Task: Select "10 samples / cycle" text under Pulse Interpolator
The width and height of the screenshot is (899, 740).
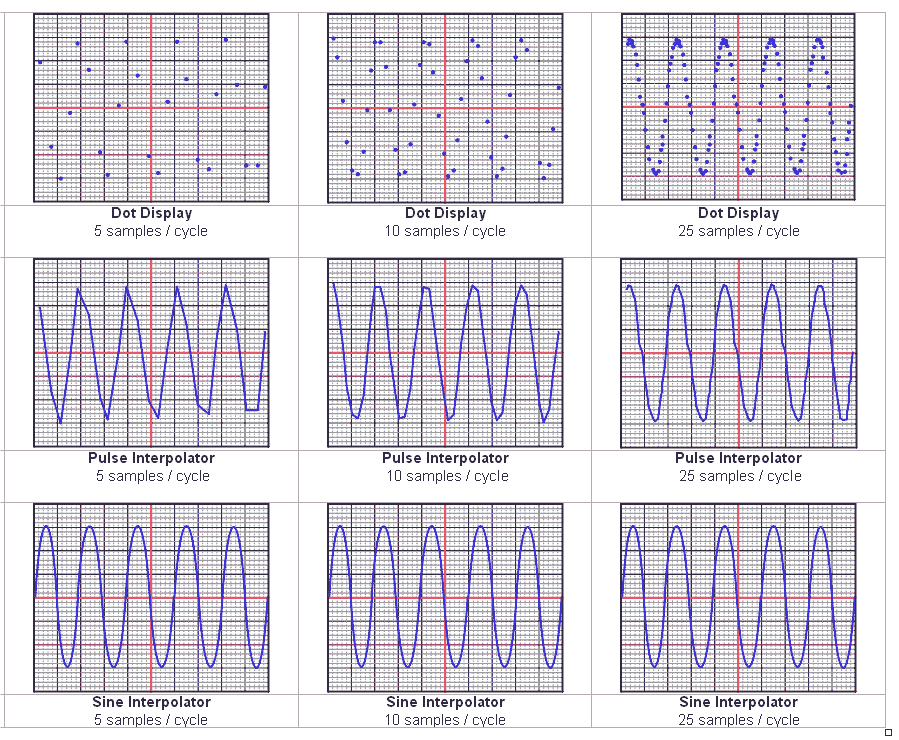Action: (445, 476)
